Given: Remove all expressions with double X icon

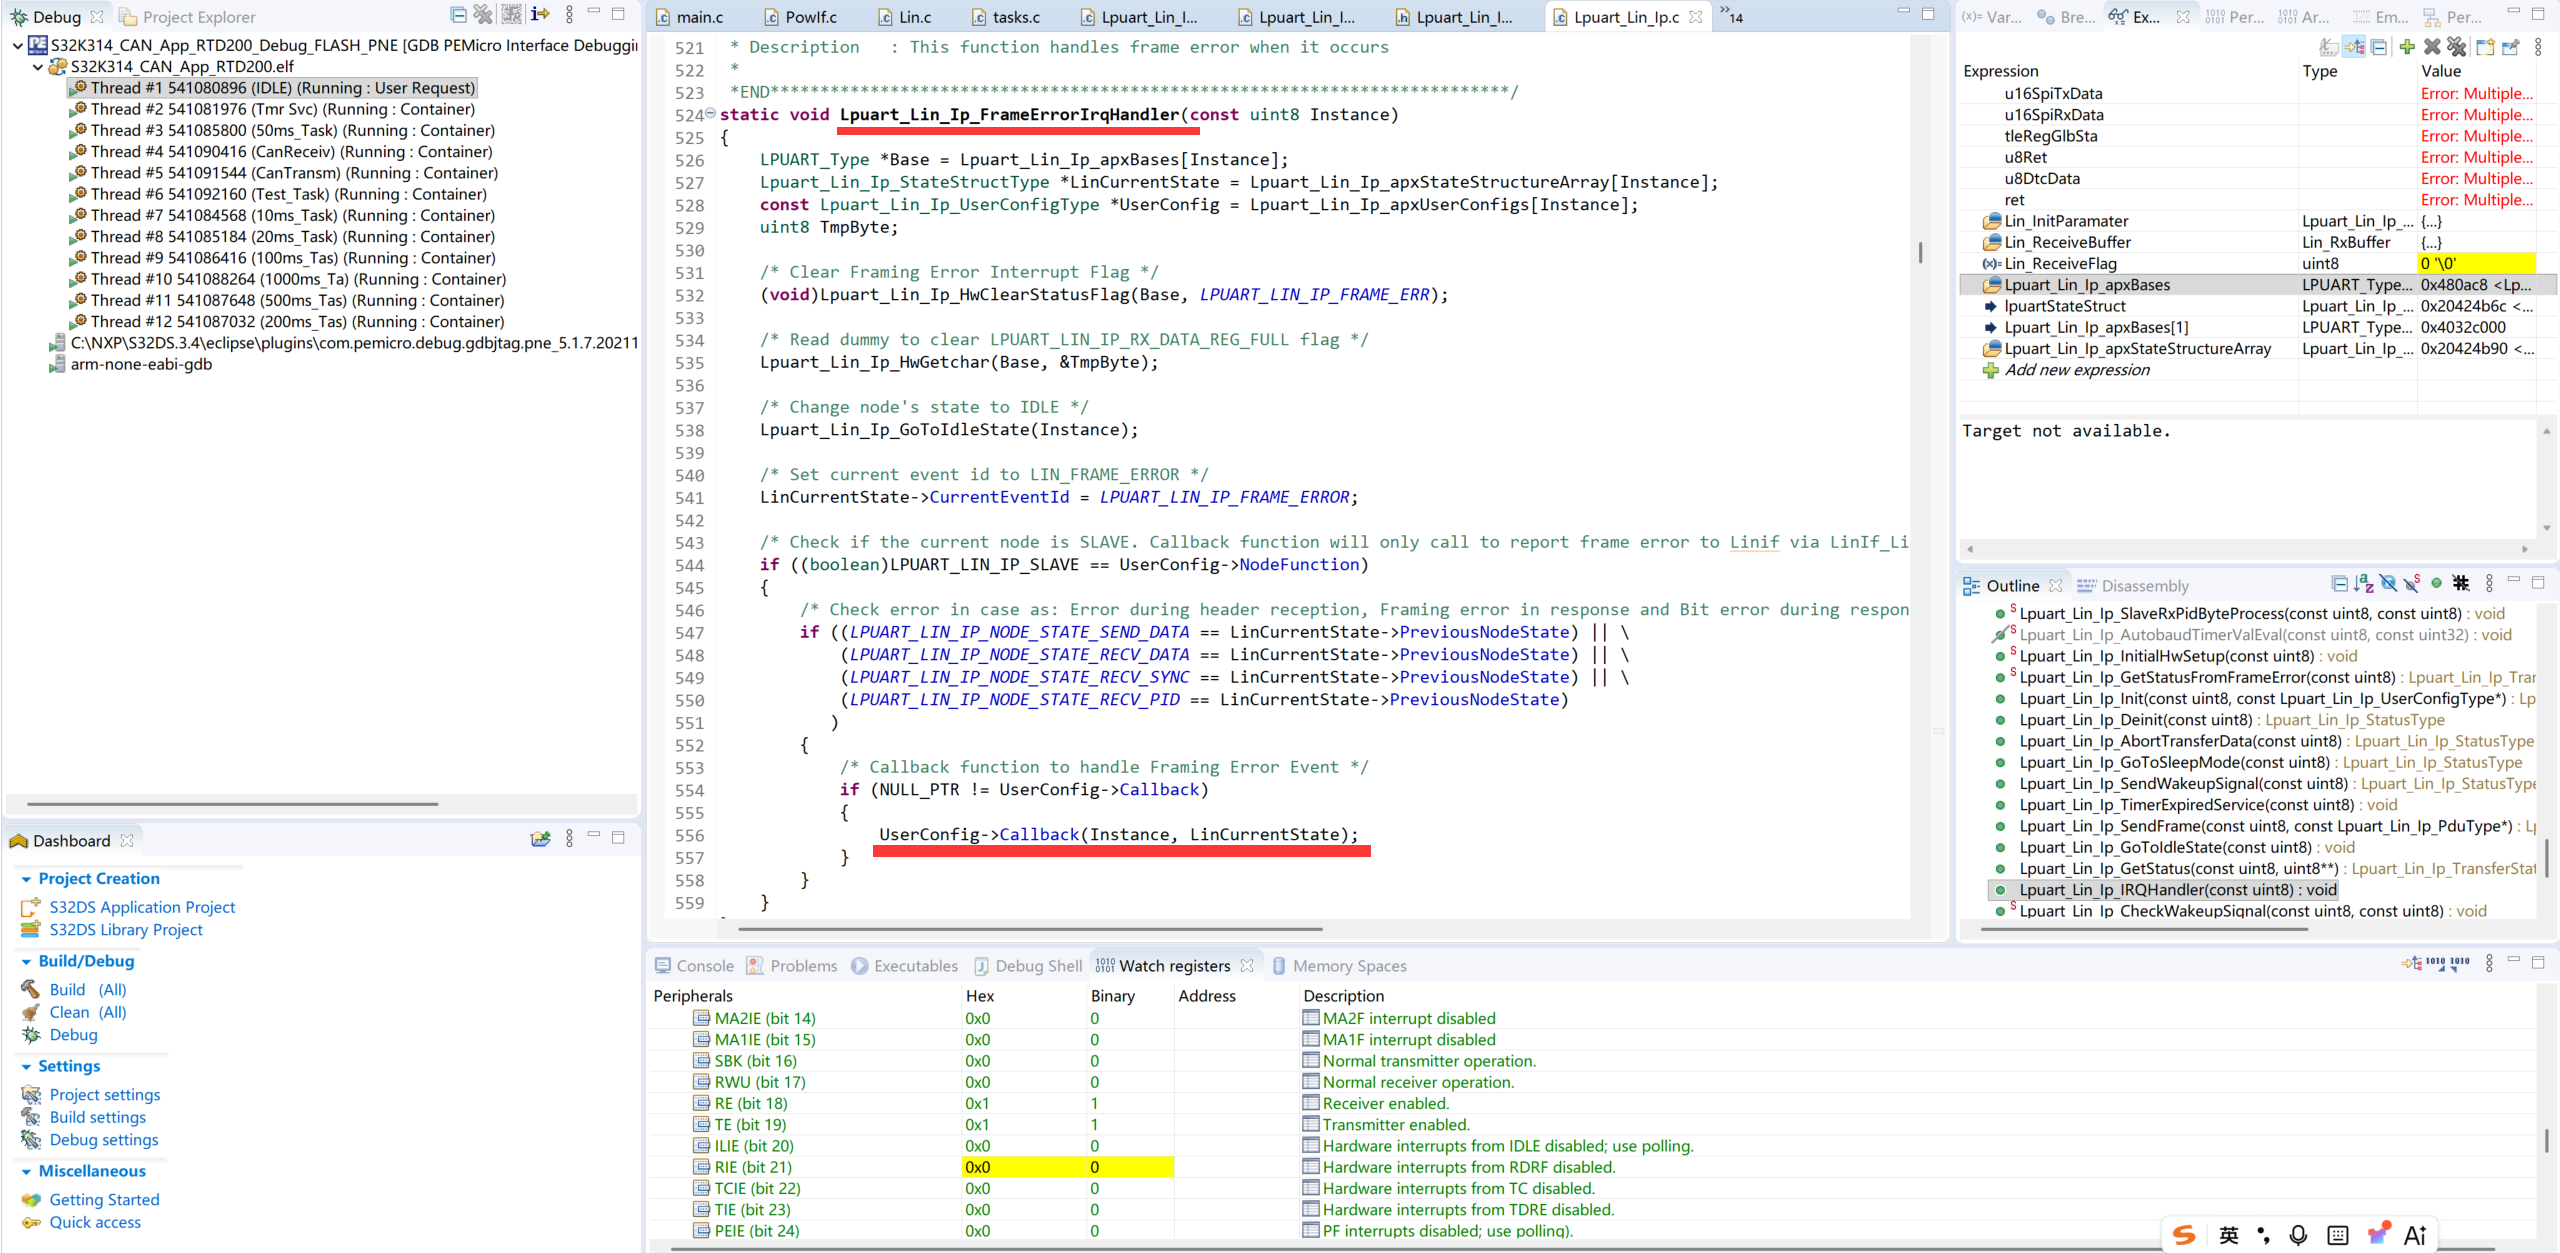Looking at the screenshot, I should pos(2457,47).
